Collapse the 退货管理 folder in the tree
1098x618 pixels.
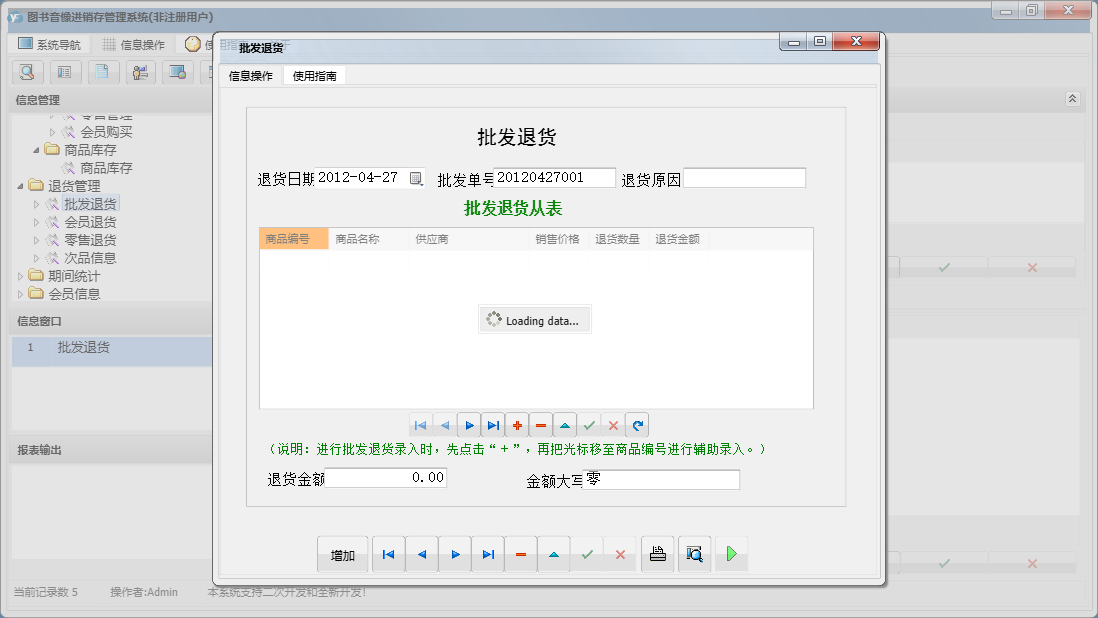point(20,184)
